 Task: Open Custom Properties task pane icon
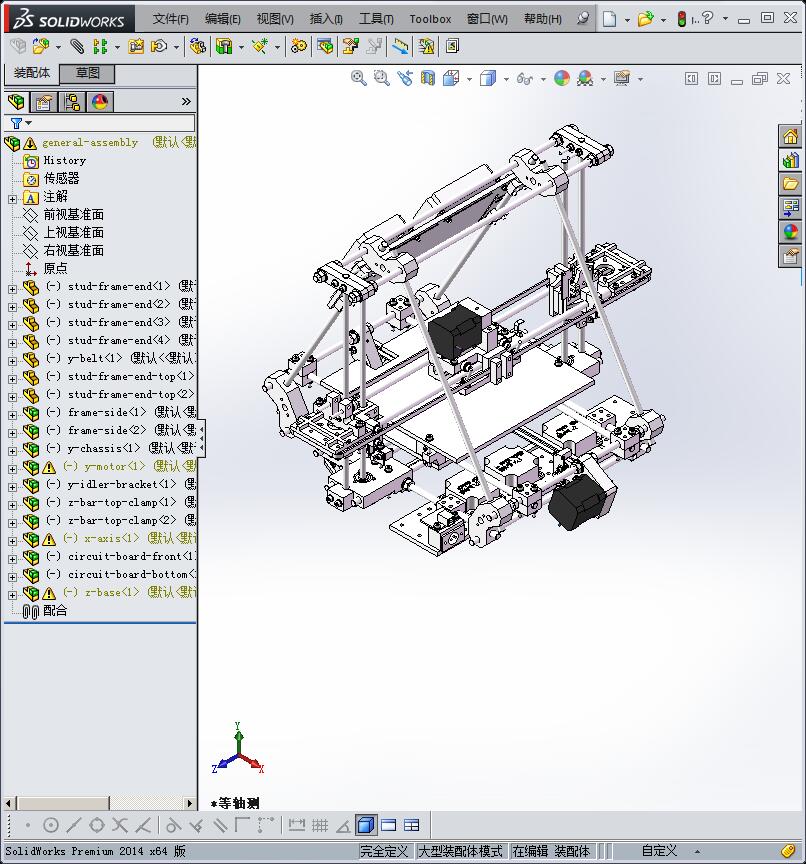[791, 256]
